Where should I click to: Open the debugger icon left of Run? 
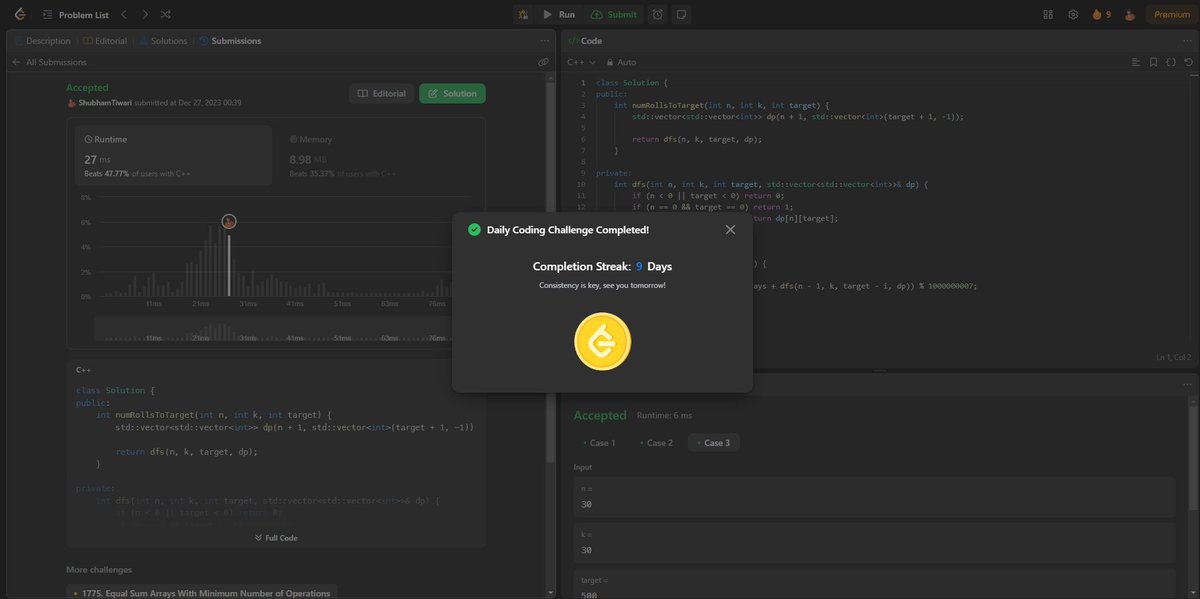click(x=524, y=14)
